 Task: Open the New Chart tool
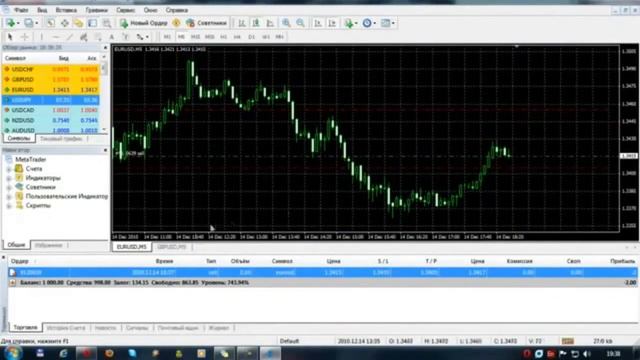[x=11, y=23]
